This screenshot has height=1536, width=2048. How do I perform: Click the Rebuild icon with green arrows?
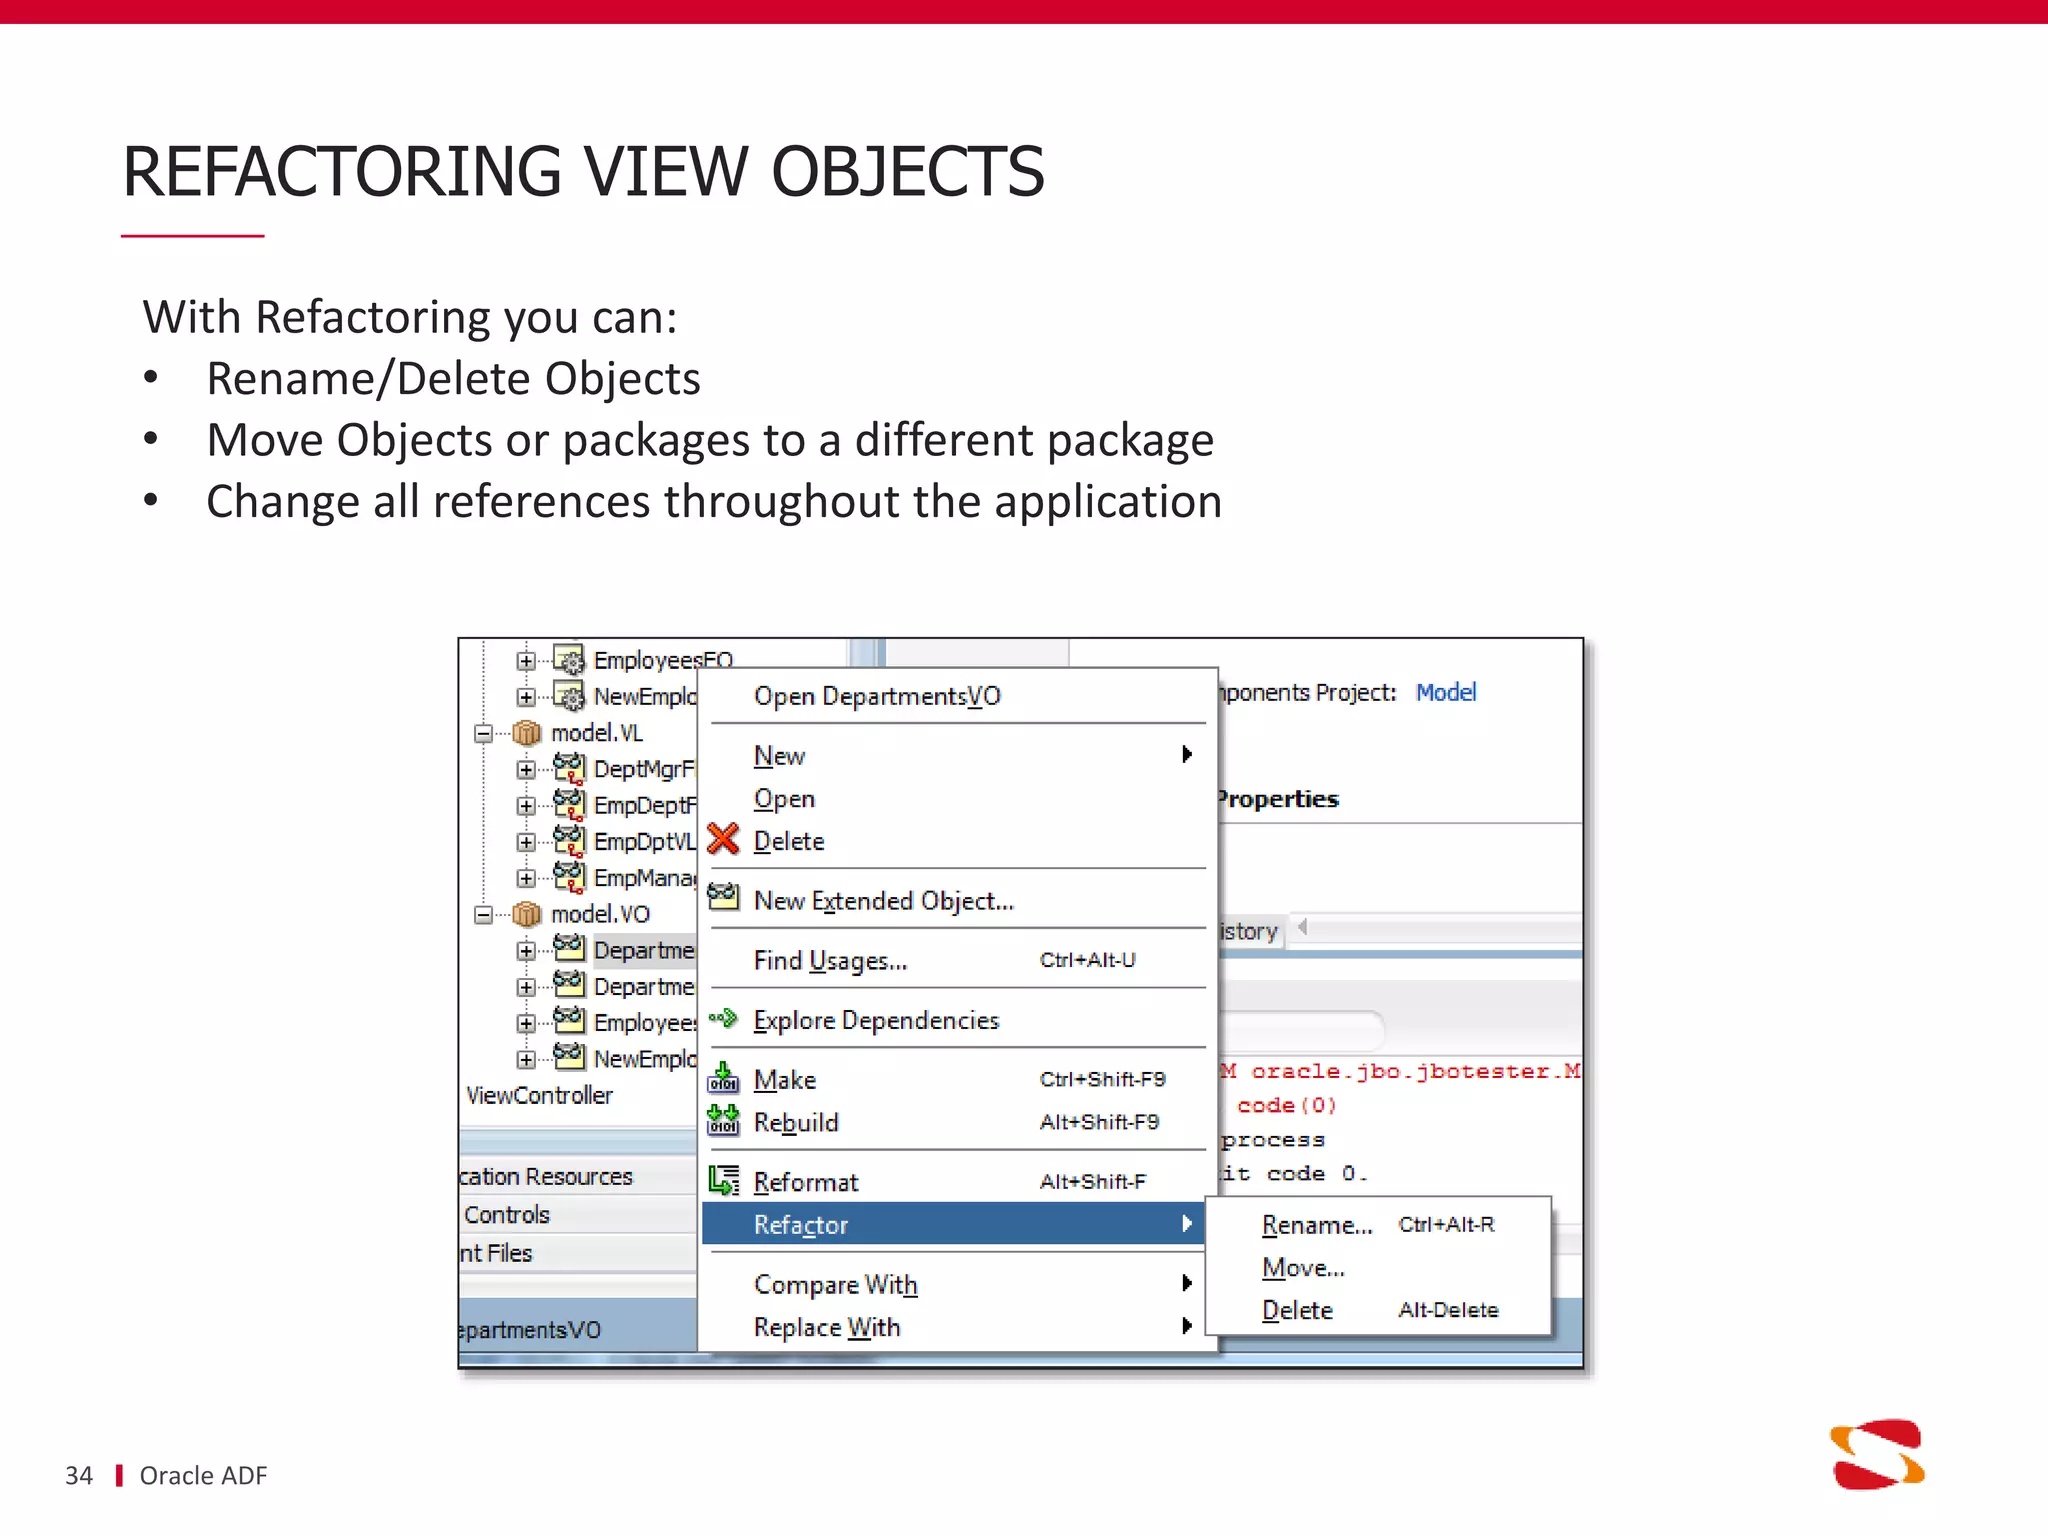723,1121
